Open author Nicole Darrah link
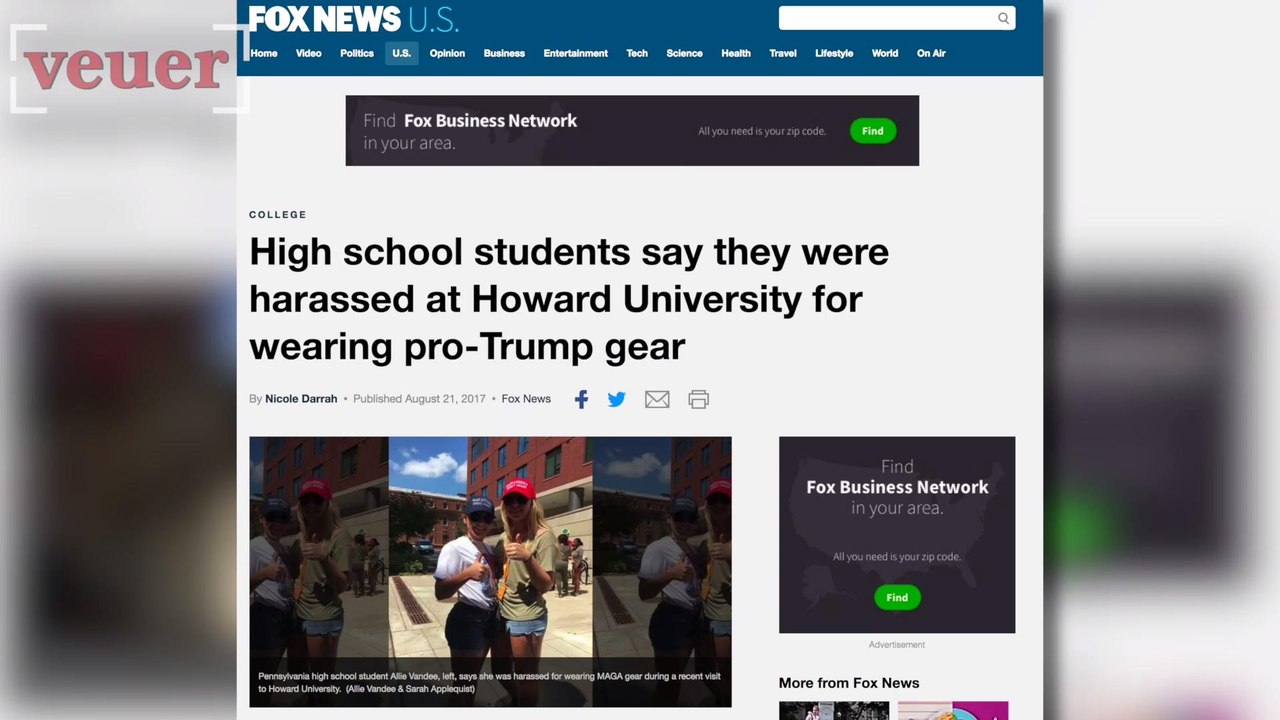Viewport: 1280px width, 720px height. (301, 398)
